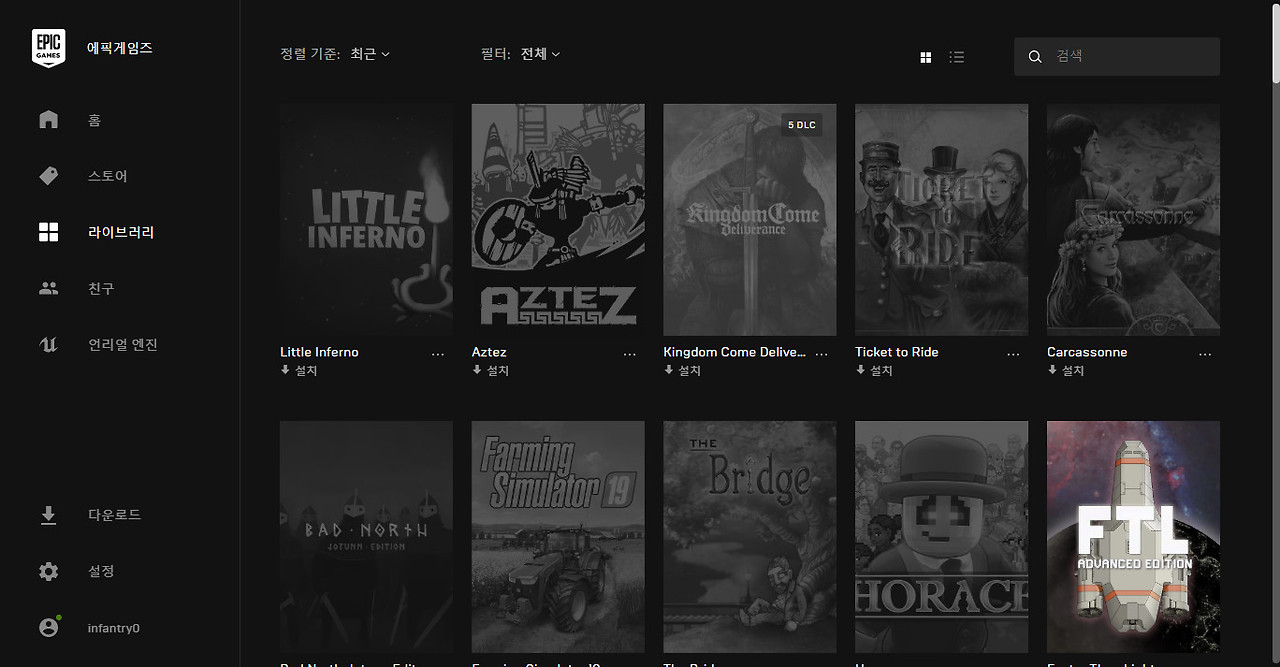1280x667 pixels.
Task: Click the vertical scrollbar thumb
Action: click(1275, 44)
